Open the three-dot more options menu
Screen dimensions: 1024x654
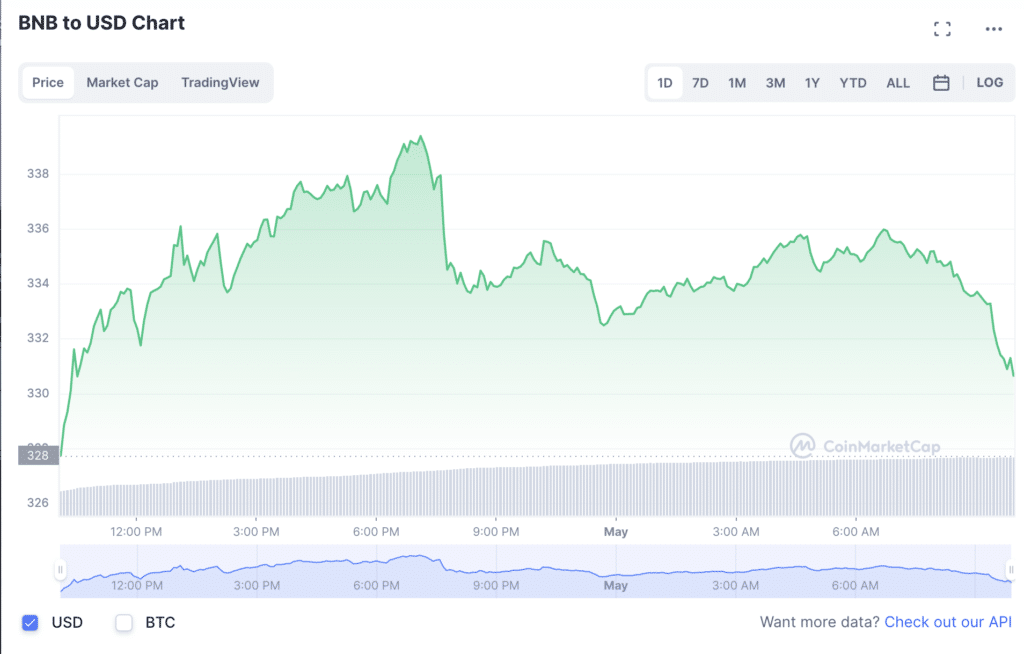coord(993,29)
